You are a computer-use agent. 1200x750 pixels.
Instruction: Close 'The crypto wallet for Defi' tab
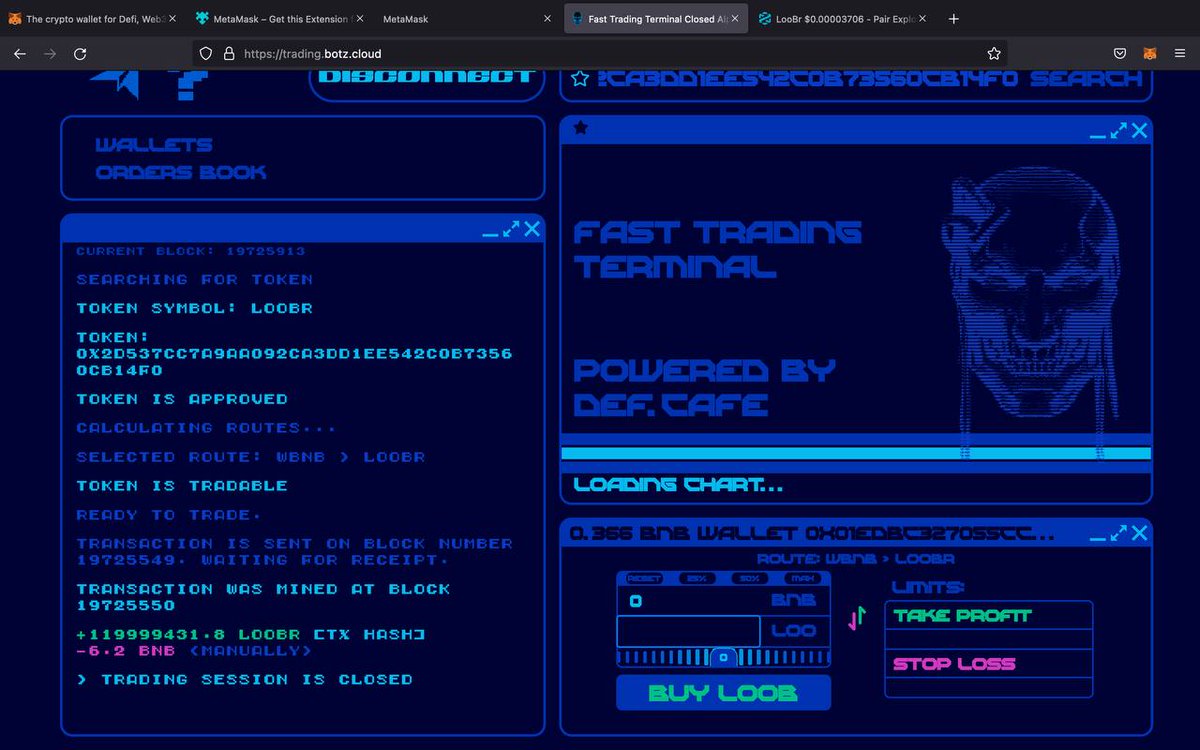click(172, 19)
